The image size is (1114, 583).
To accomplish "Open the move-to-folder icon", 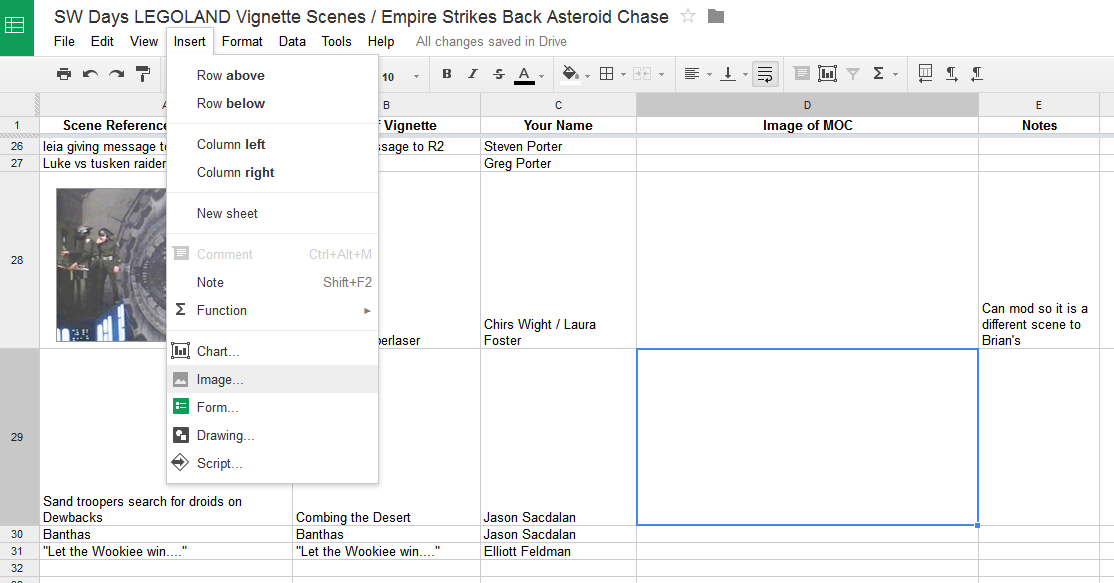I will pyautogui.click(x=716, y=16).
